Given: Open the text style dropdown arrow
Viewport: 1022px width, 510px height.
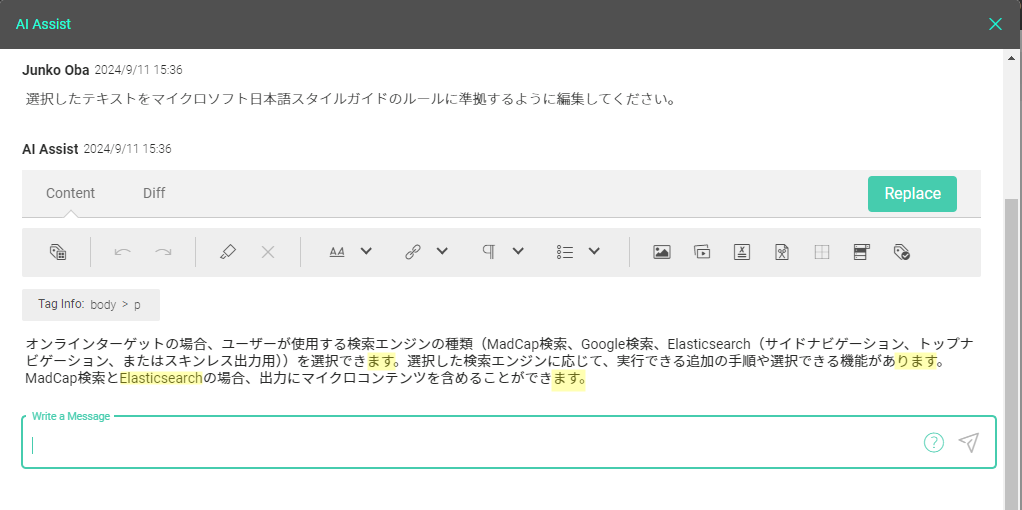Looking at the screenshot, I should [x=366, y=251].
